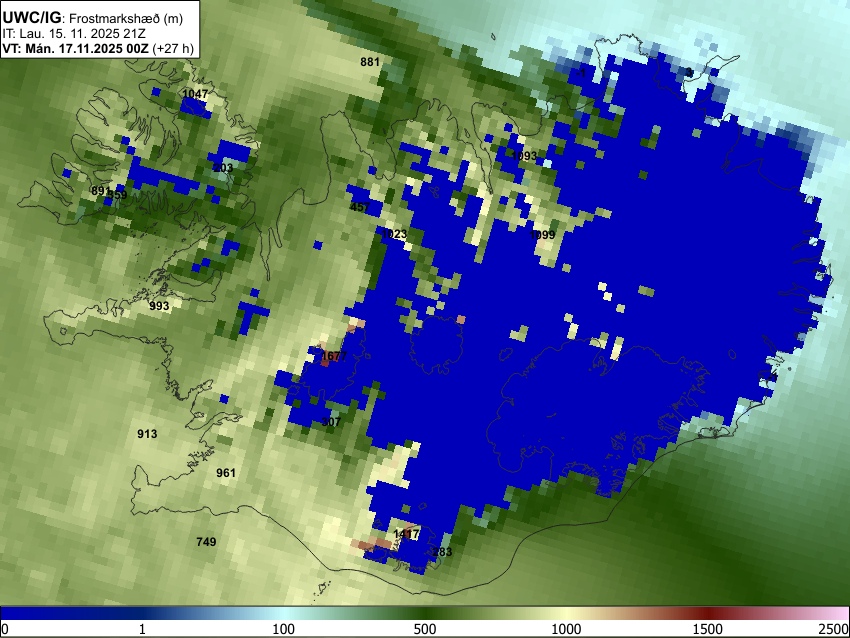Image resolution: width=850 pixels, height=638 pixels.
Task: Select the 307 value label
Action: click(x=331, y=422)
